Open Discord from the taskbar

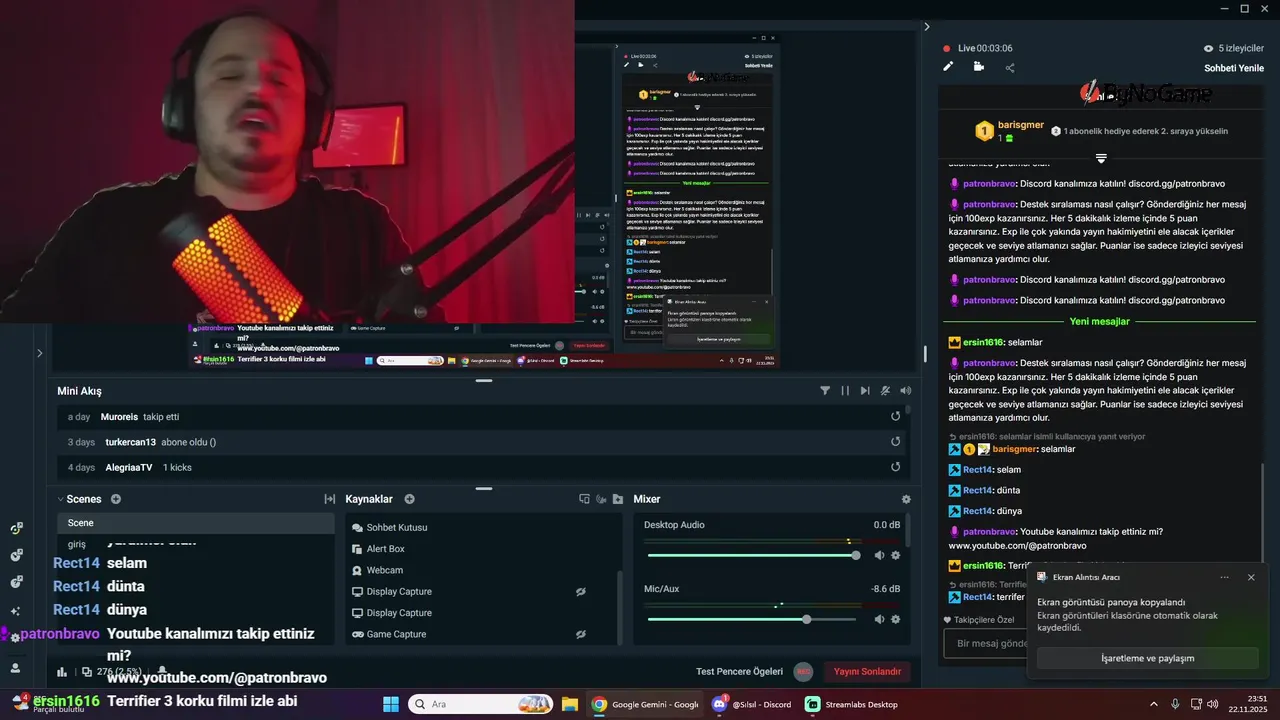[x=750, y=704]
